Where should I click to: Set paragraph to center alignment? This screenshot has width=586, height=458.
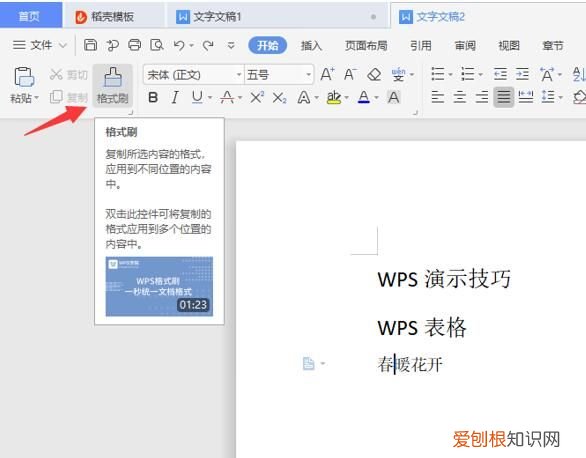[460, 97]
